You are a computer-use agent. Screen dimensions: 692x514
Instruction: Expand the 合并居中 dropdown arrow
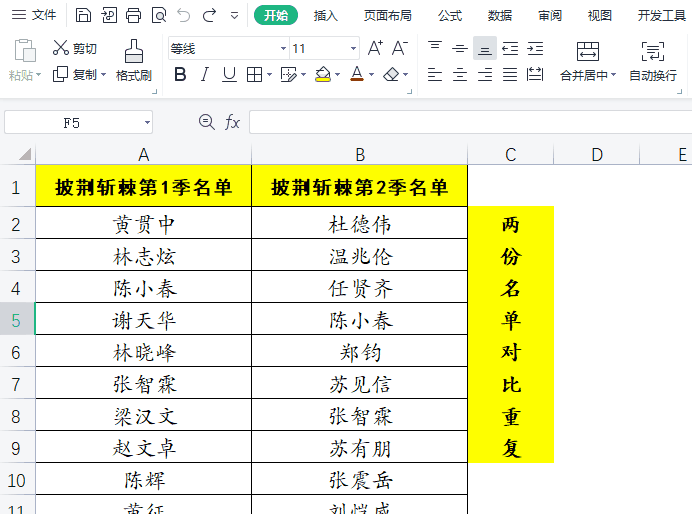(x=613, y=75)
